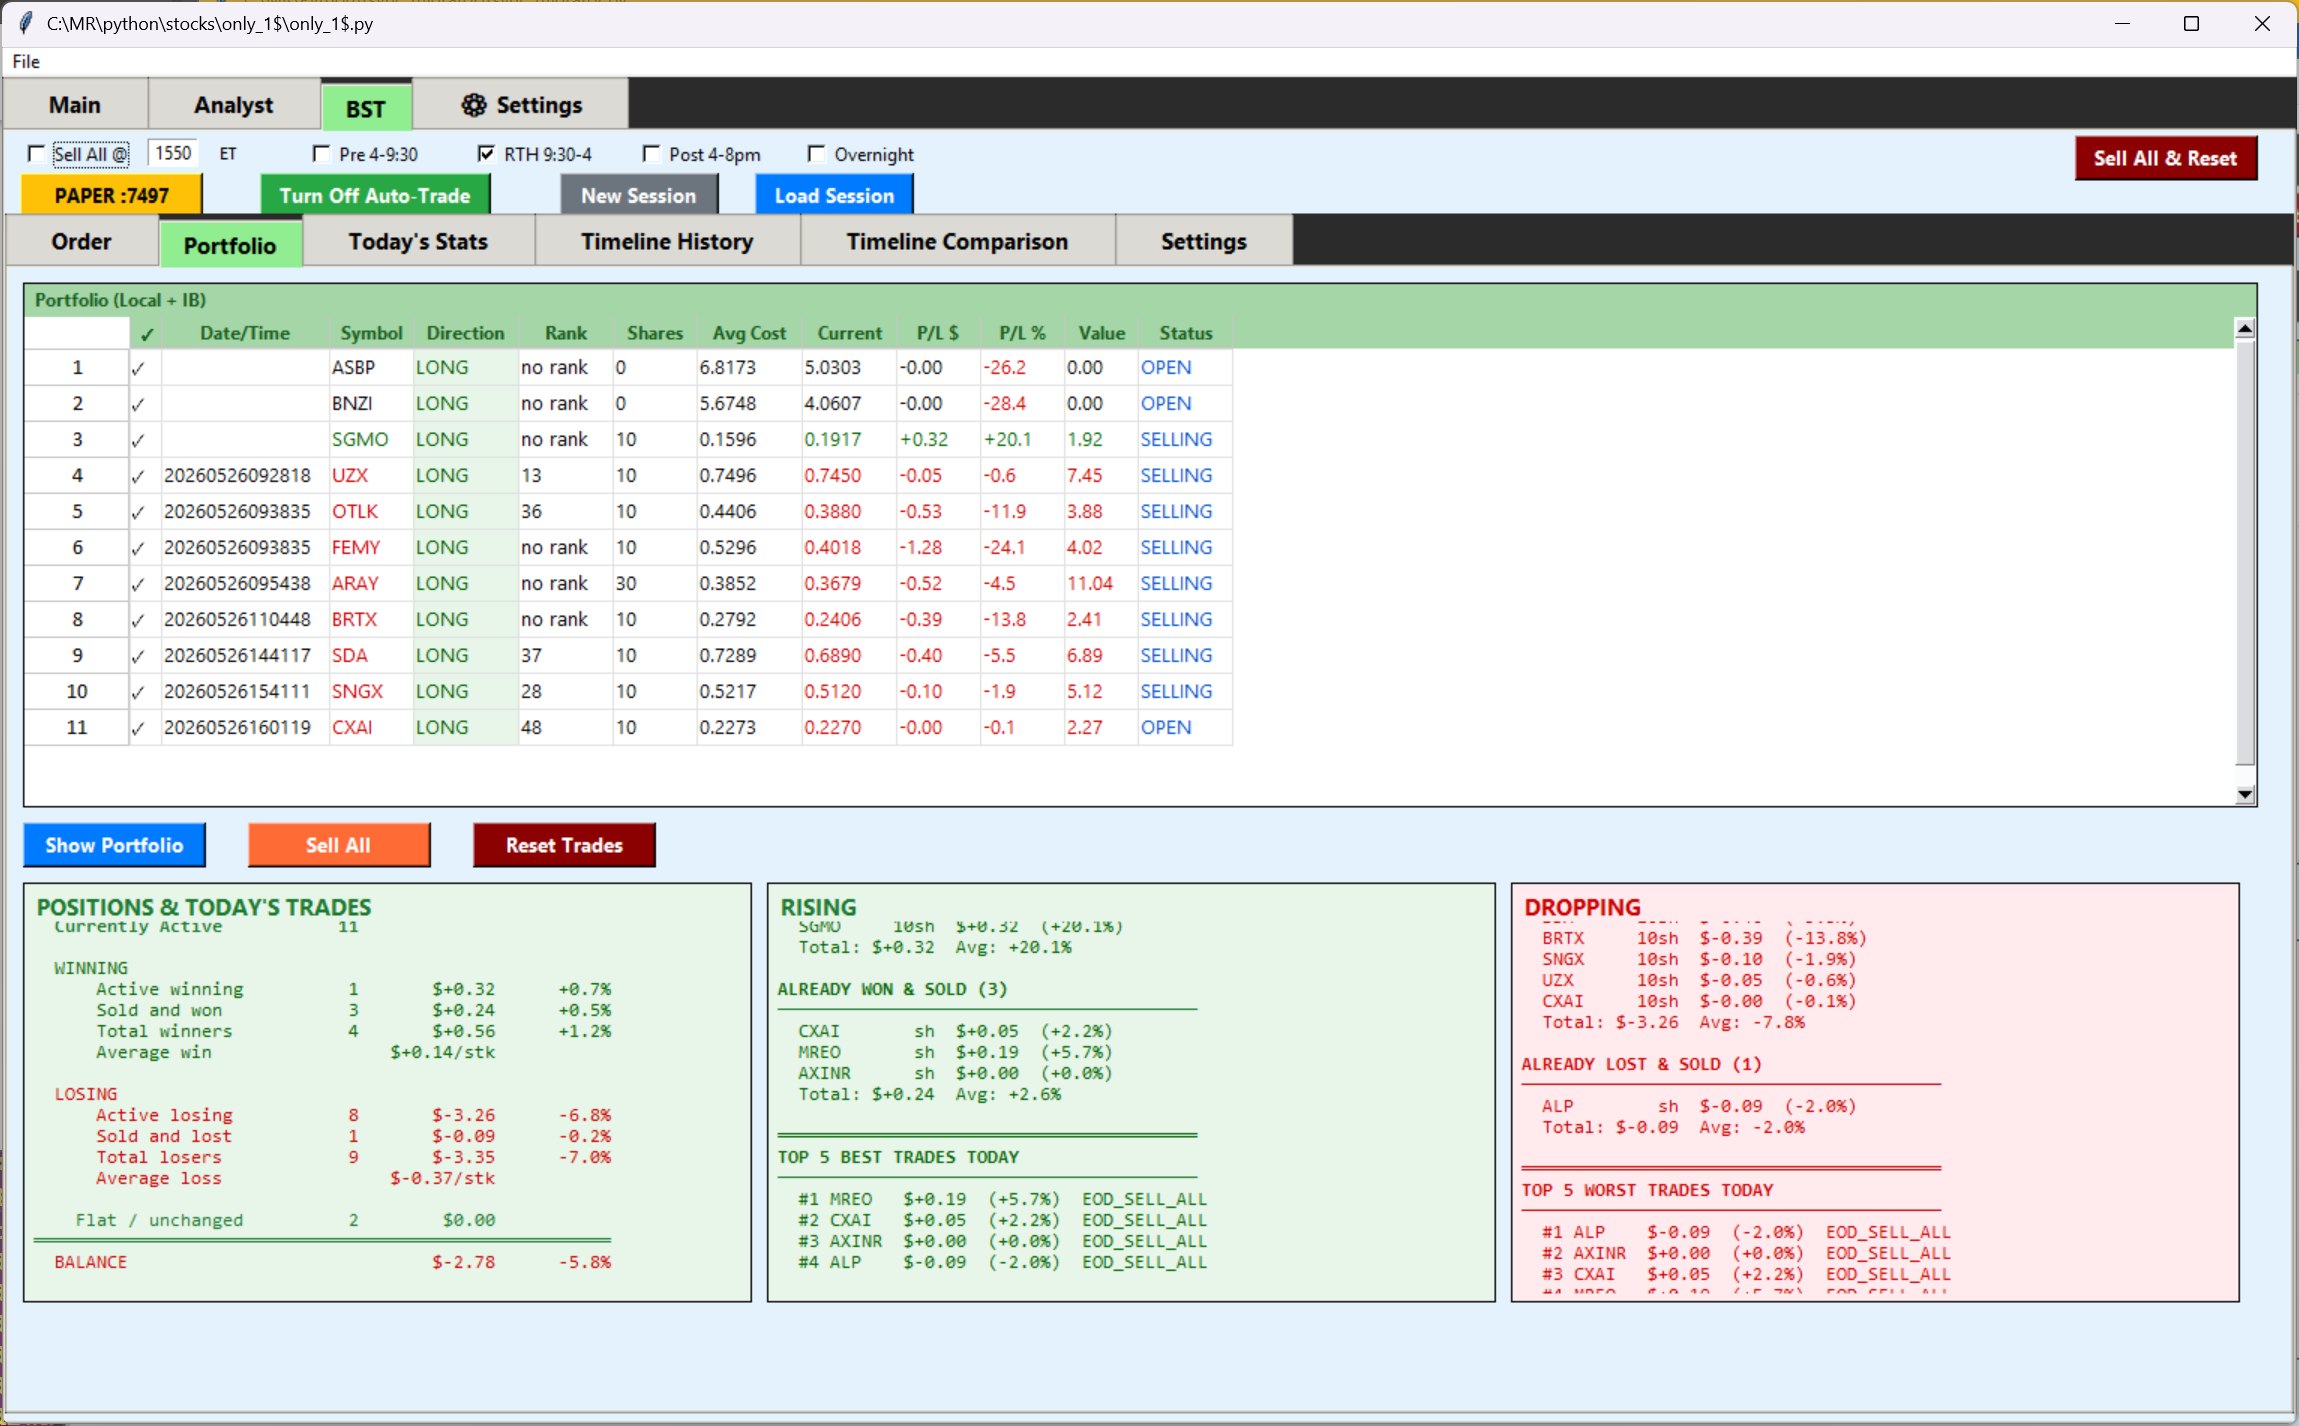Enable the Pre 4-9:30 checkbox
The image size is (2299, 1426).
[x=322, y=154]
